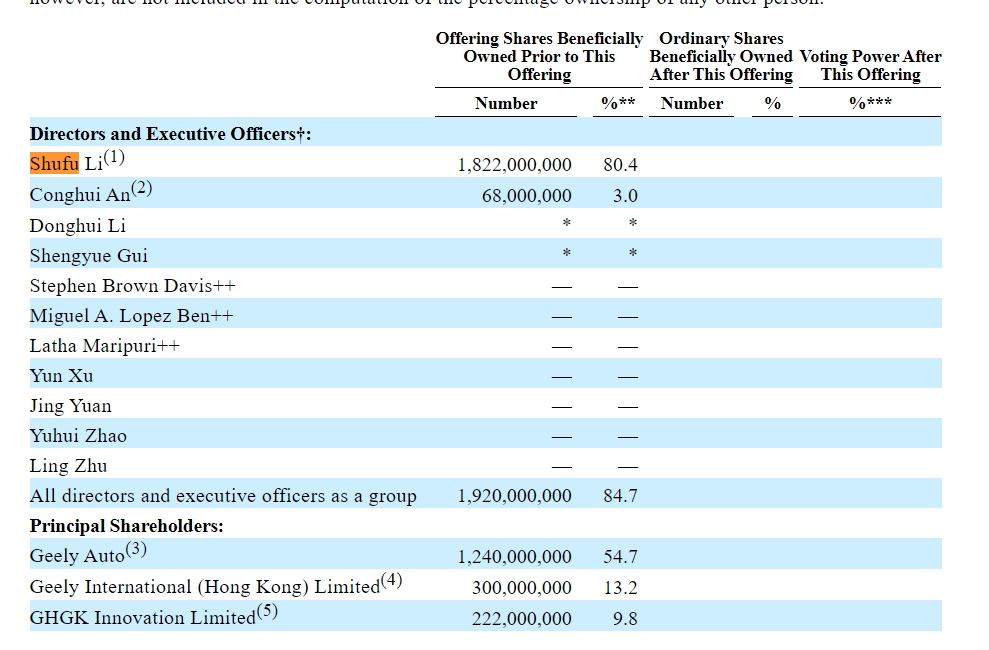Viewport: 989px width, 650px height.
Task: Click the name "Ling Zhu"
Action: 68,466
